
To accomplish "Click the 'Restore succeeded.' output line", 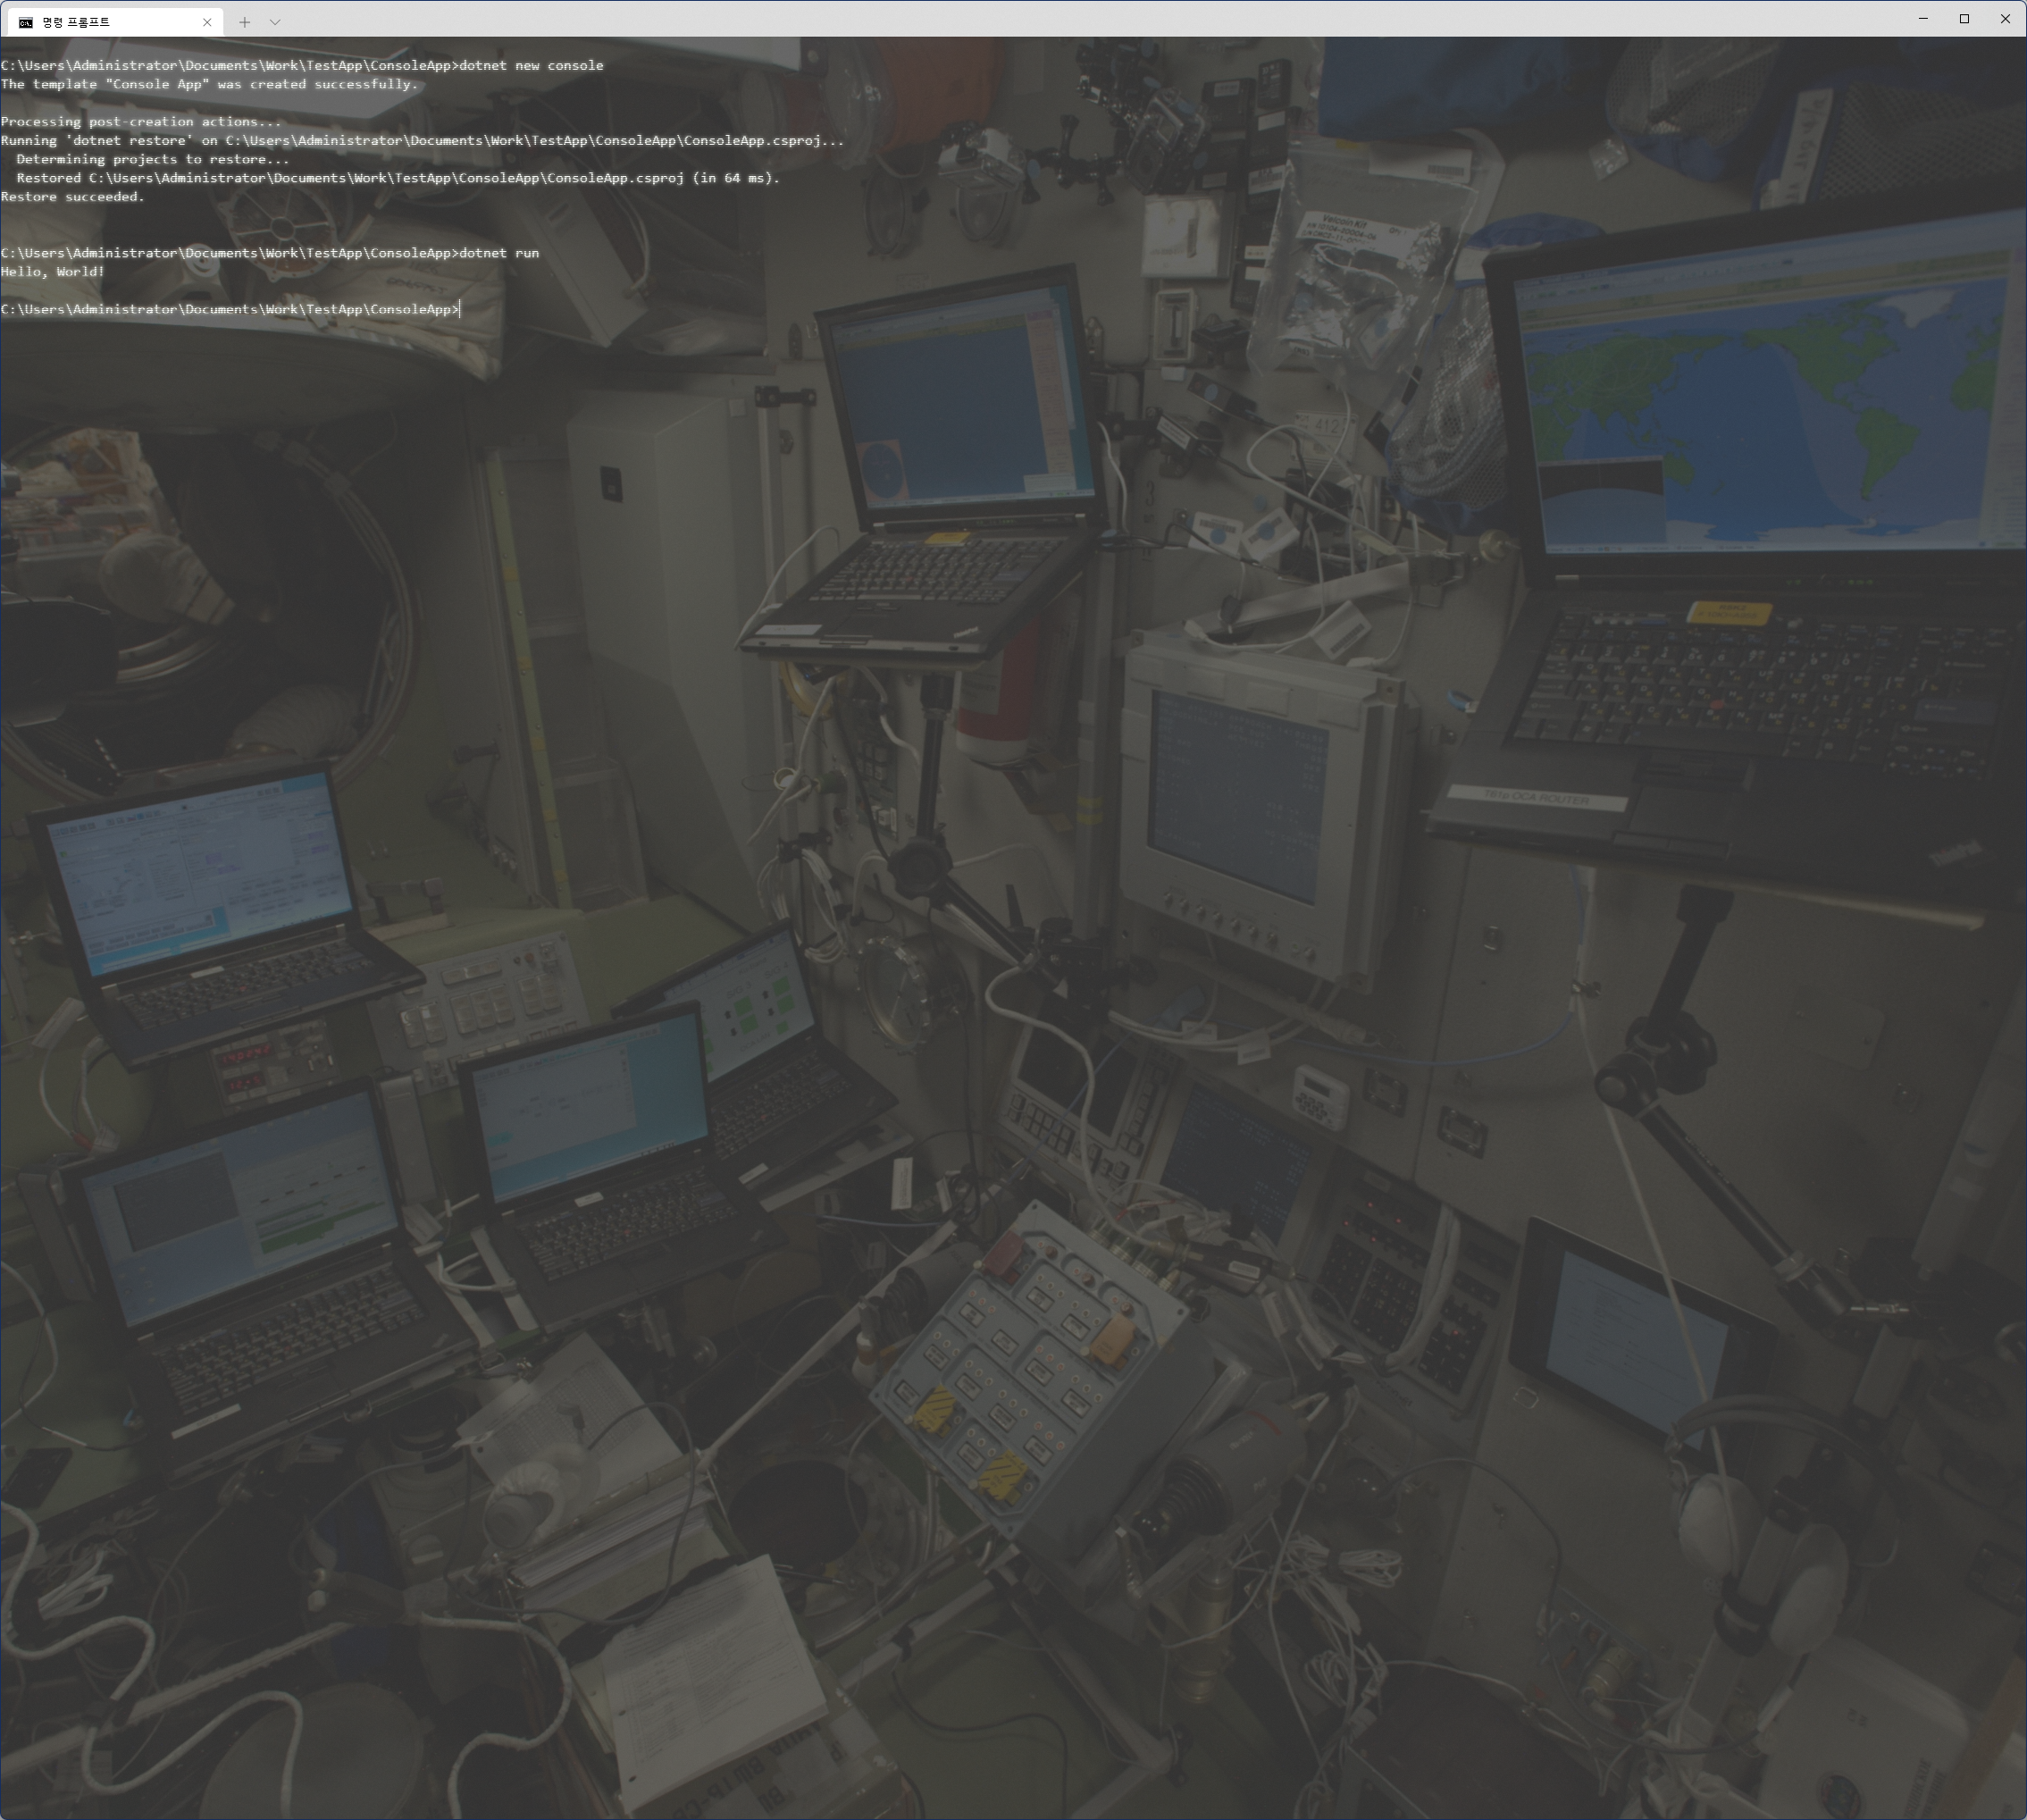I will click(x=73, y=197).
